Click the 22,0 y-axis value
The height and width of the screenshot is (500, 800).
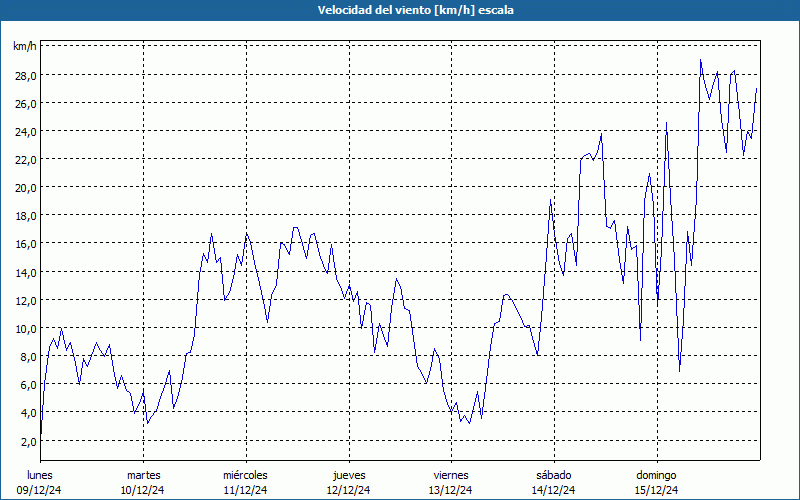pos(26,160)
